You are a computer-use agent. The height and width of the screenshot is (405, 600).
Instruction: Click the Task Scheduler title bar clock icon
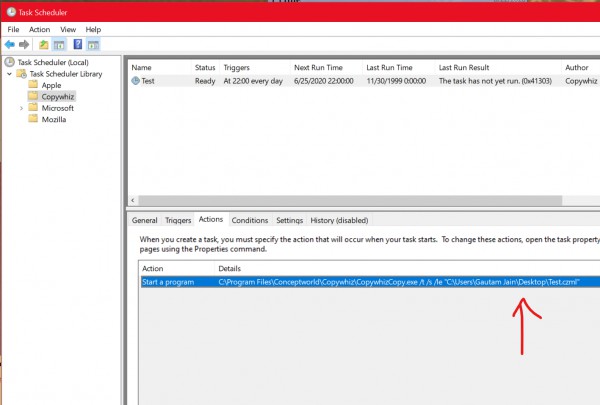click(x=11, y=12)
